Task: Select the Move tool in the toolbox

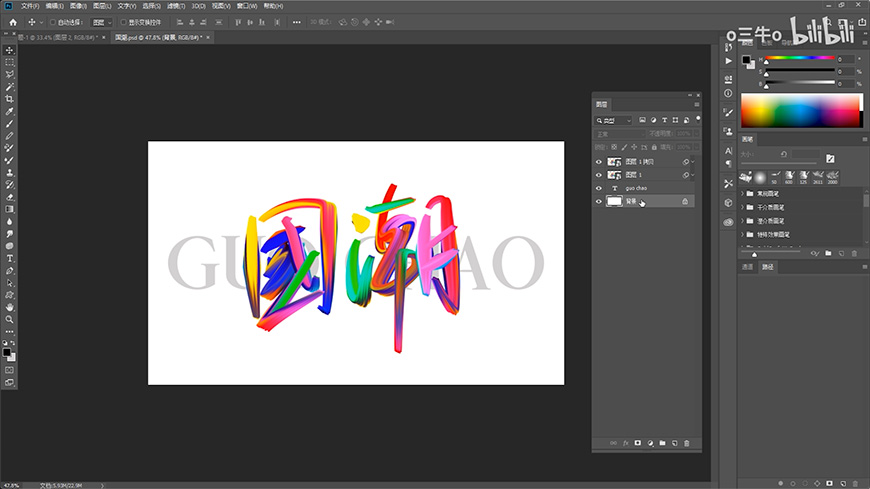Action: (x=10, y=50)
